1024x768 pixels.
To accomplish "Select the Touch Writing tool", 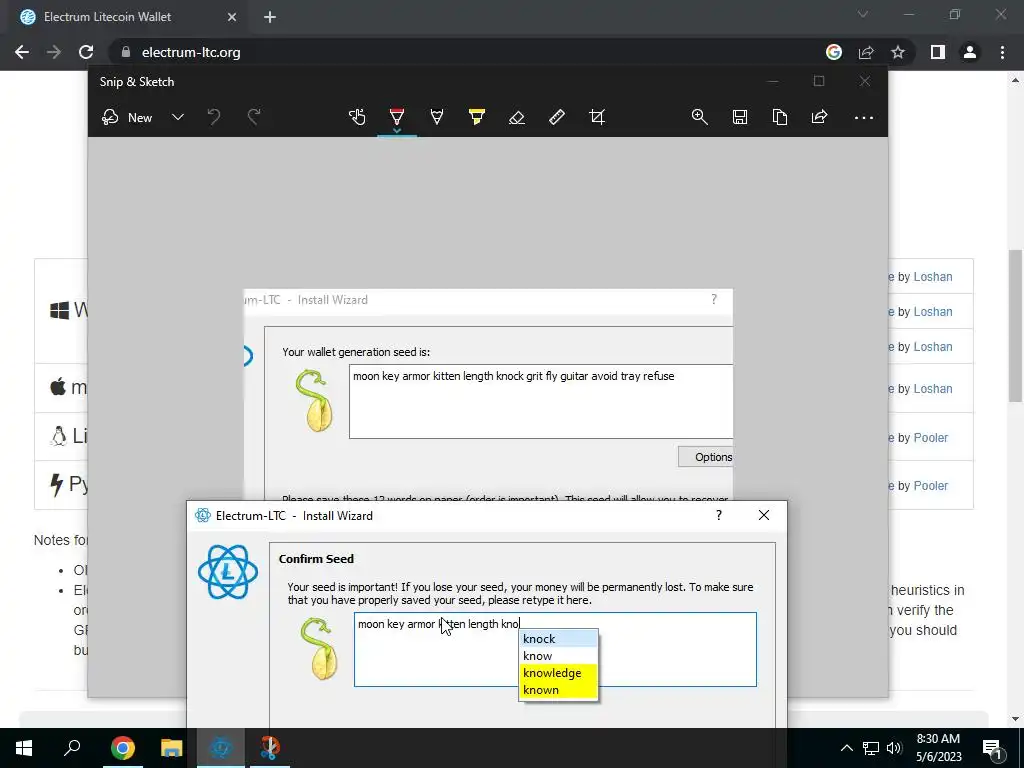I will pos(357,118).
